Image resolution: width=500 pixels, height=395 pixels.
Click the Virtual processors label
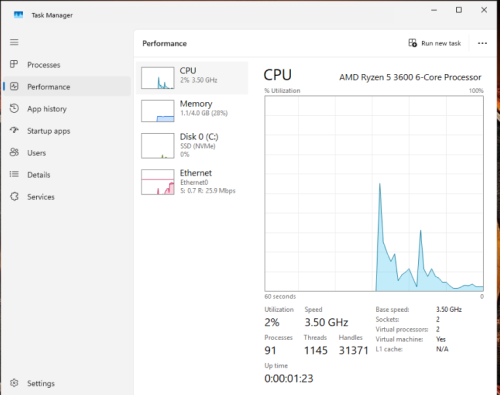pos(402,329)
